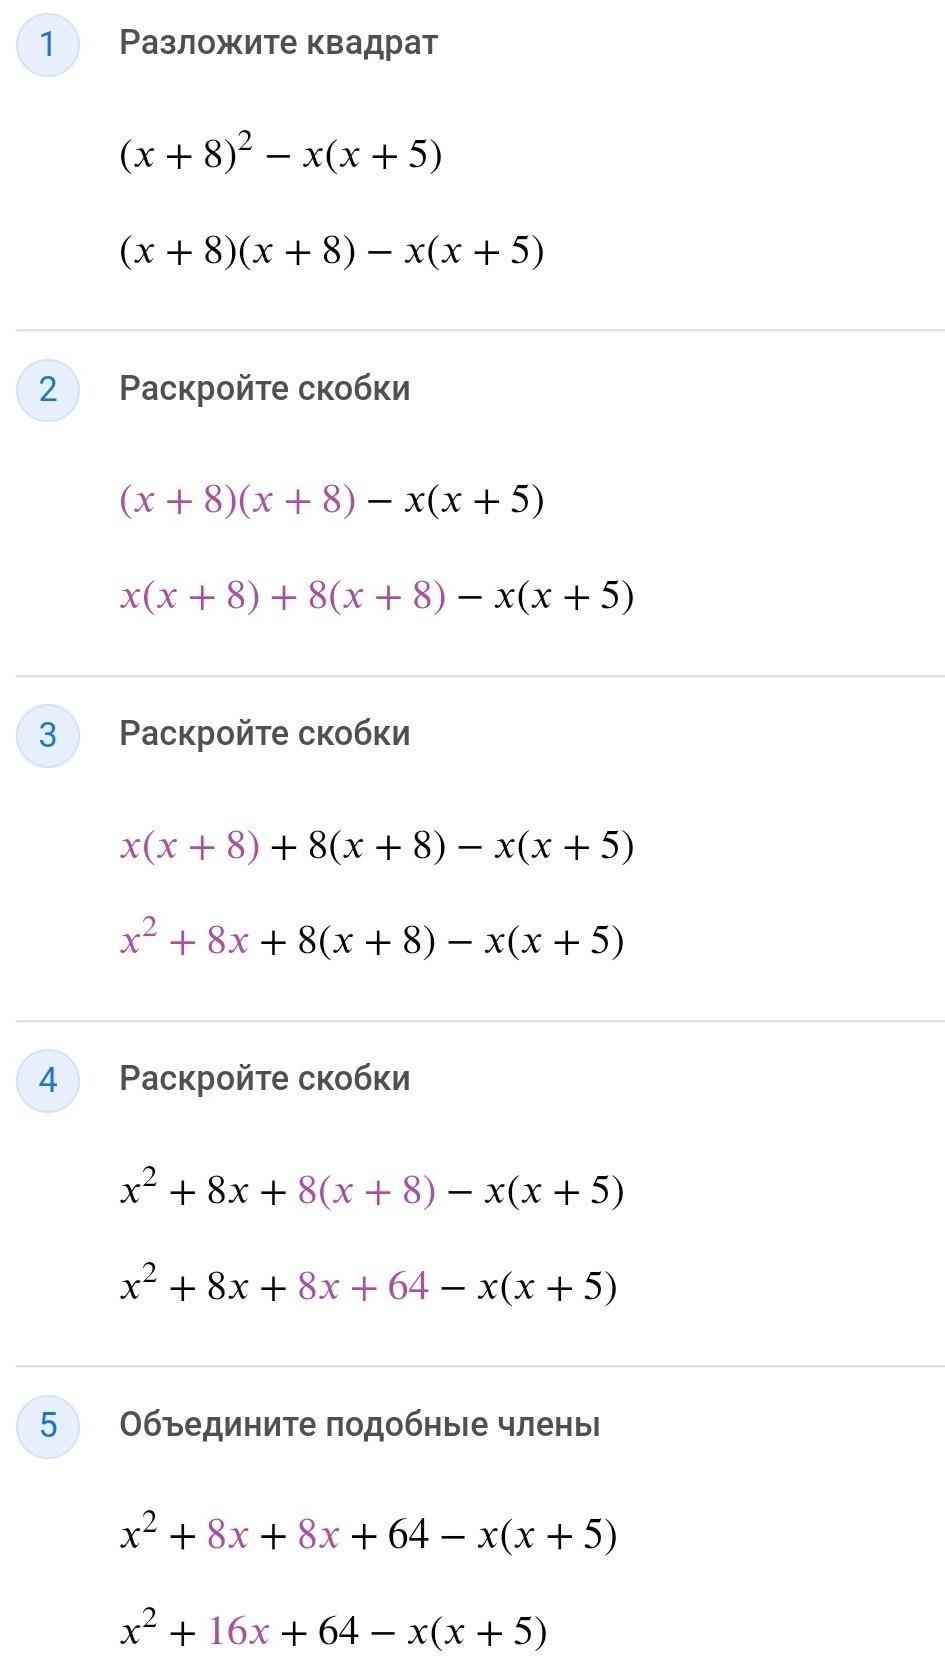This screenshot has height=1673, width=945.
Task: Click the step 4 number badge
Action: 47,1080
